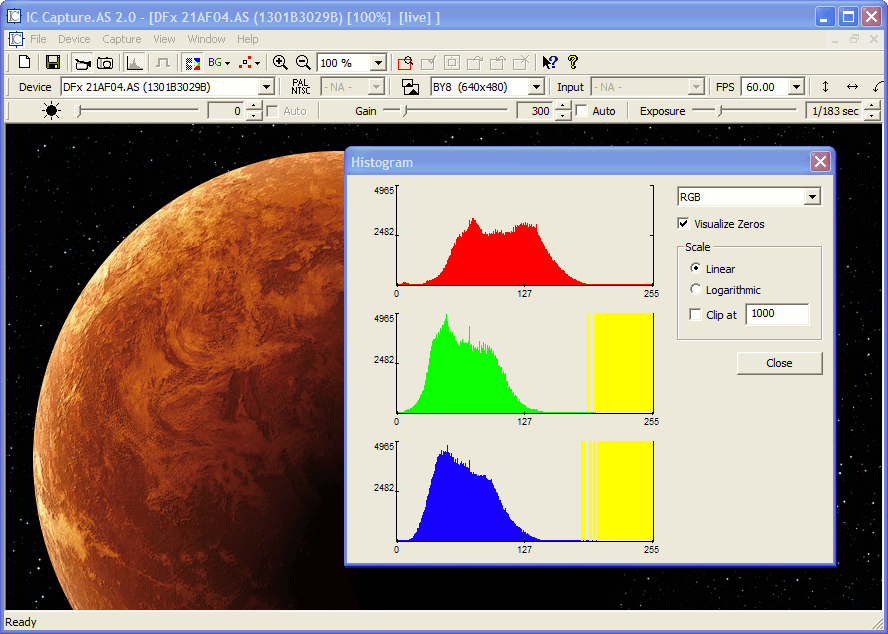Click the yellow question mark help icon
The image size is (888, 634).
[573, 62]
